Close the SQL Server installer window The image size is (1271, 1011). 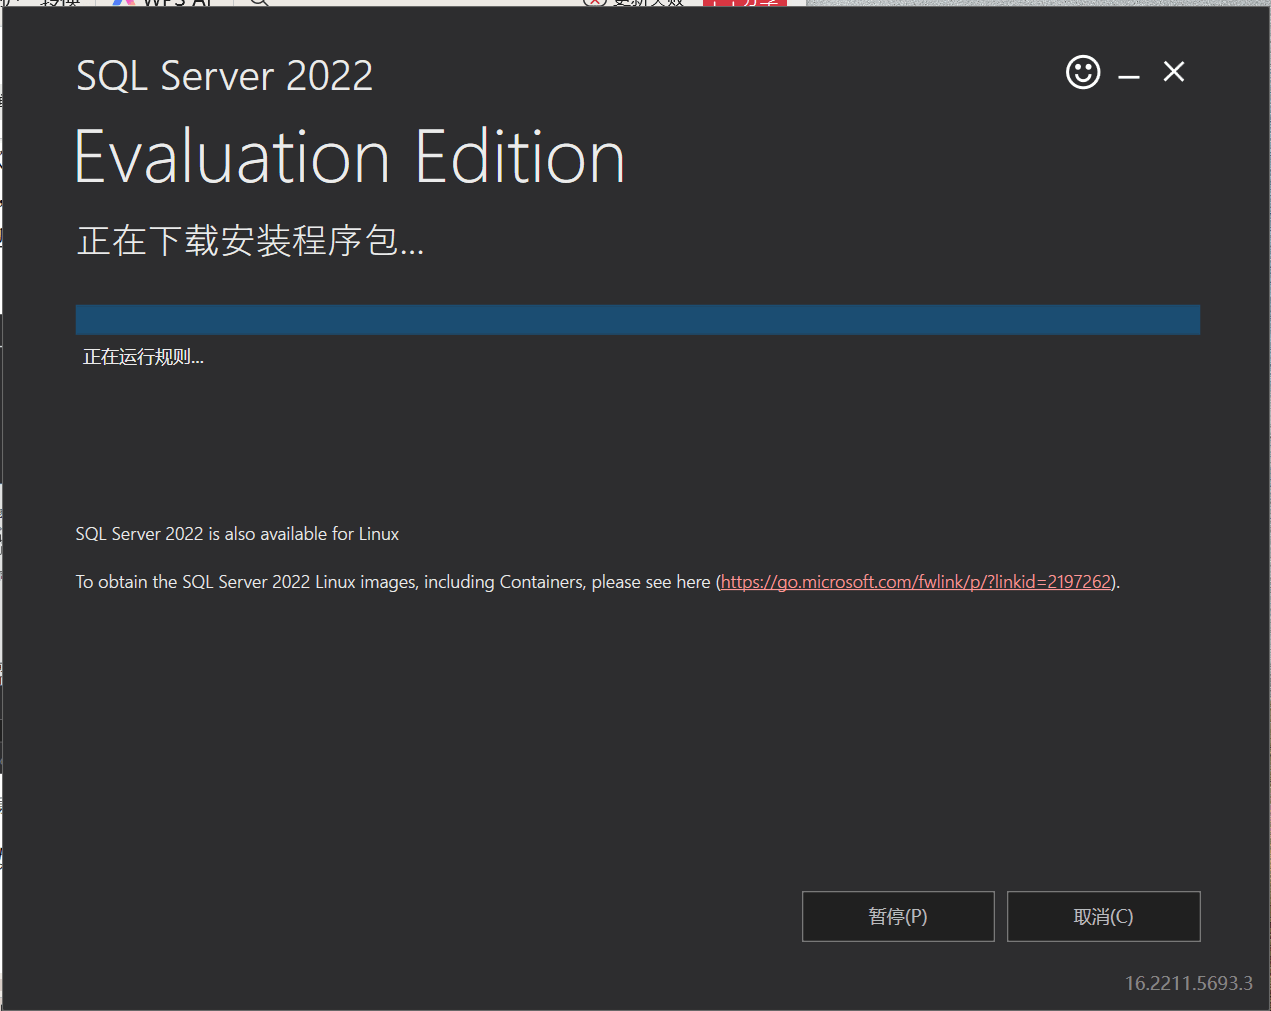point(1174,72)
